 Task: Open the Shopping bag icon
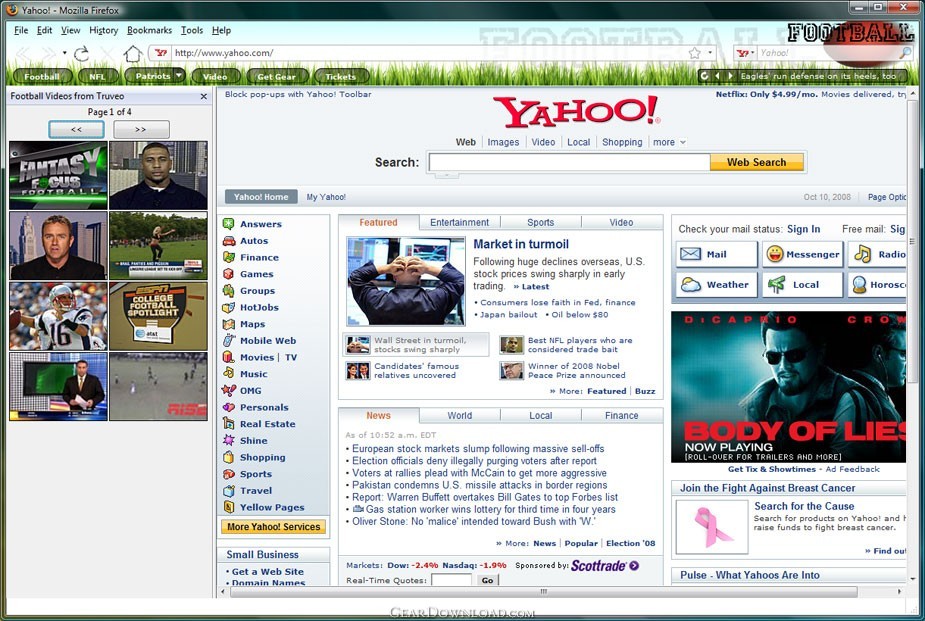point(229,457)
